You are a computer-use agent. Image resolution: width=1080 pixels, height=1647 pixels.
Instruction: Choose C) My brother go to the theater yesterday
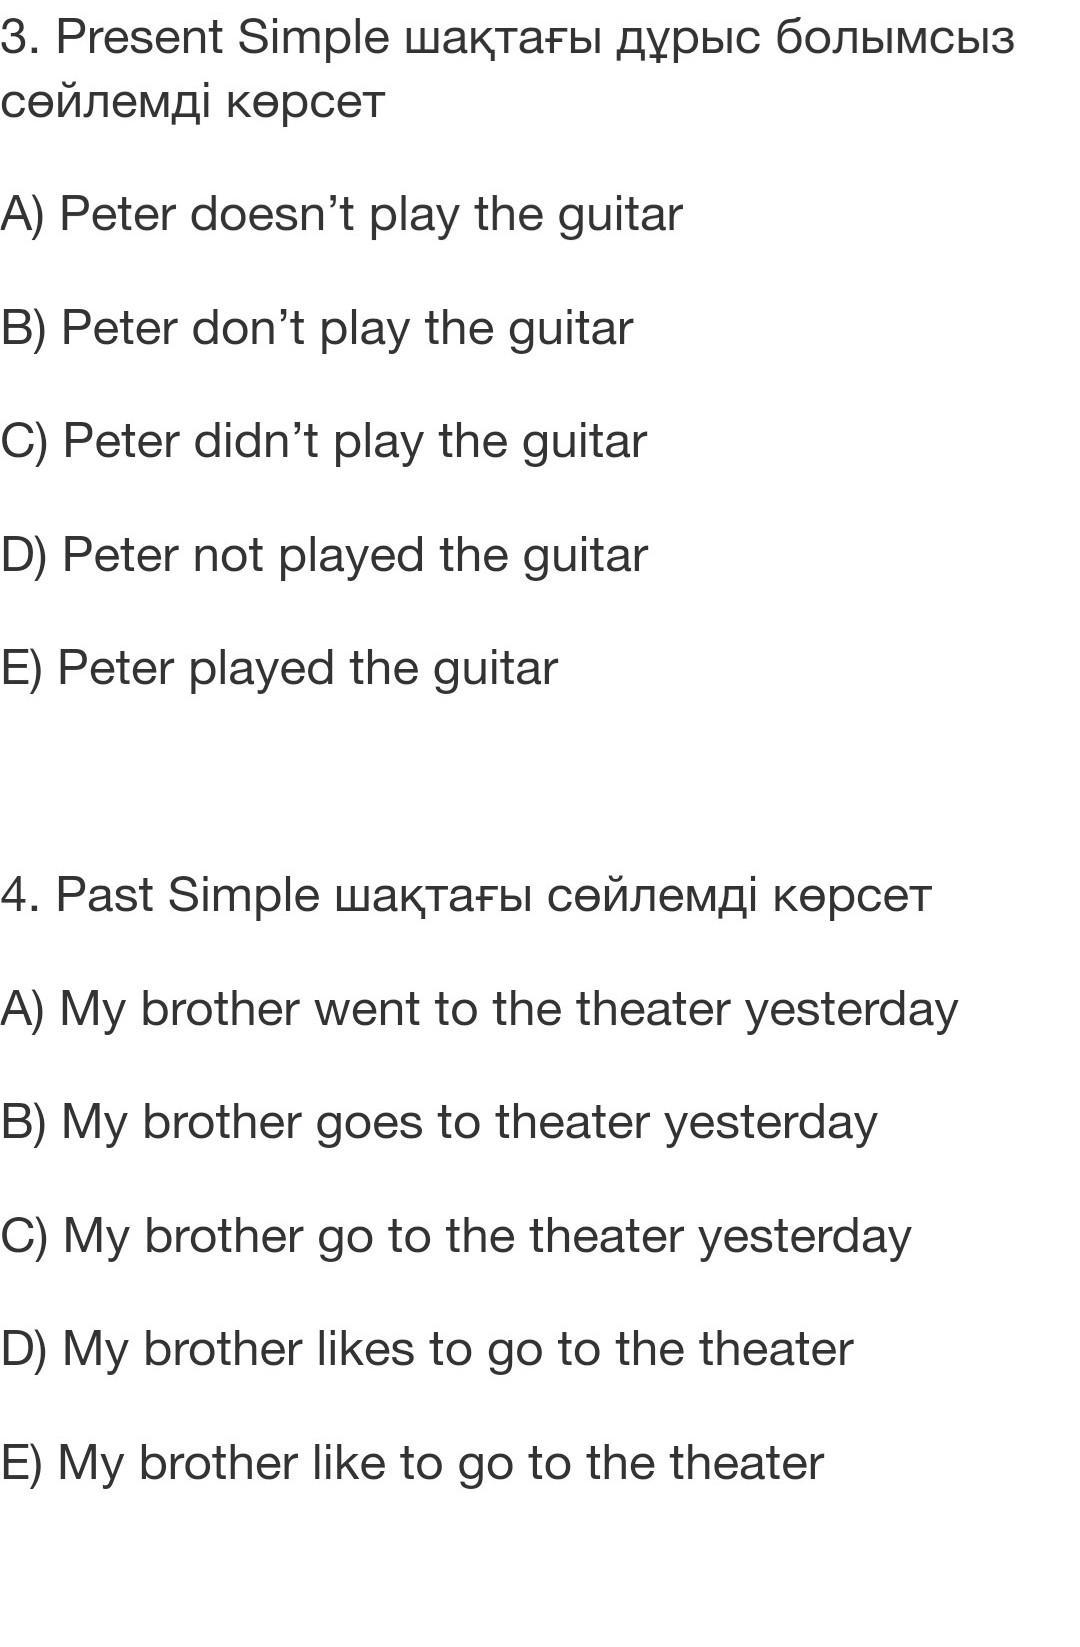[456, 1237]
